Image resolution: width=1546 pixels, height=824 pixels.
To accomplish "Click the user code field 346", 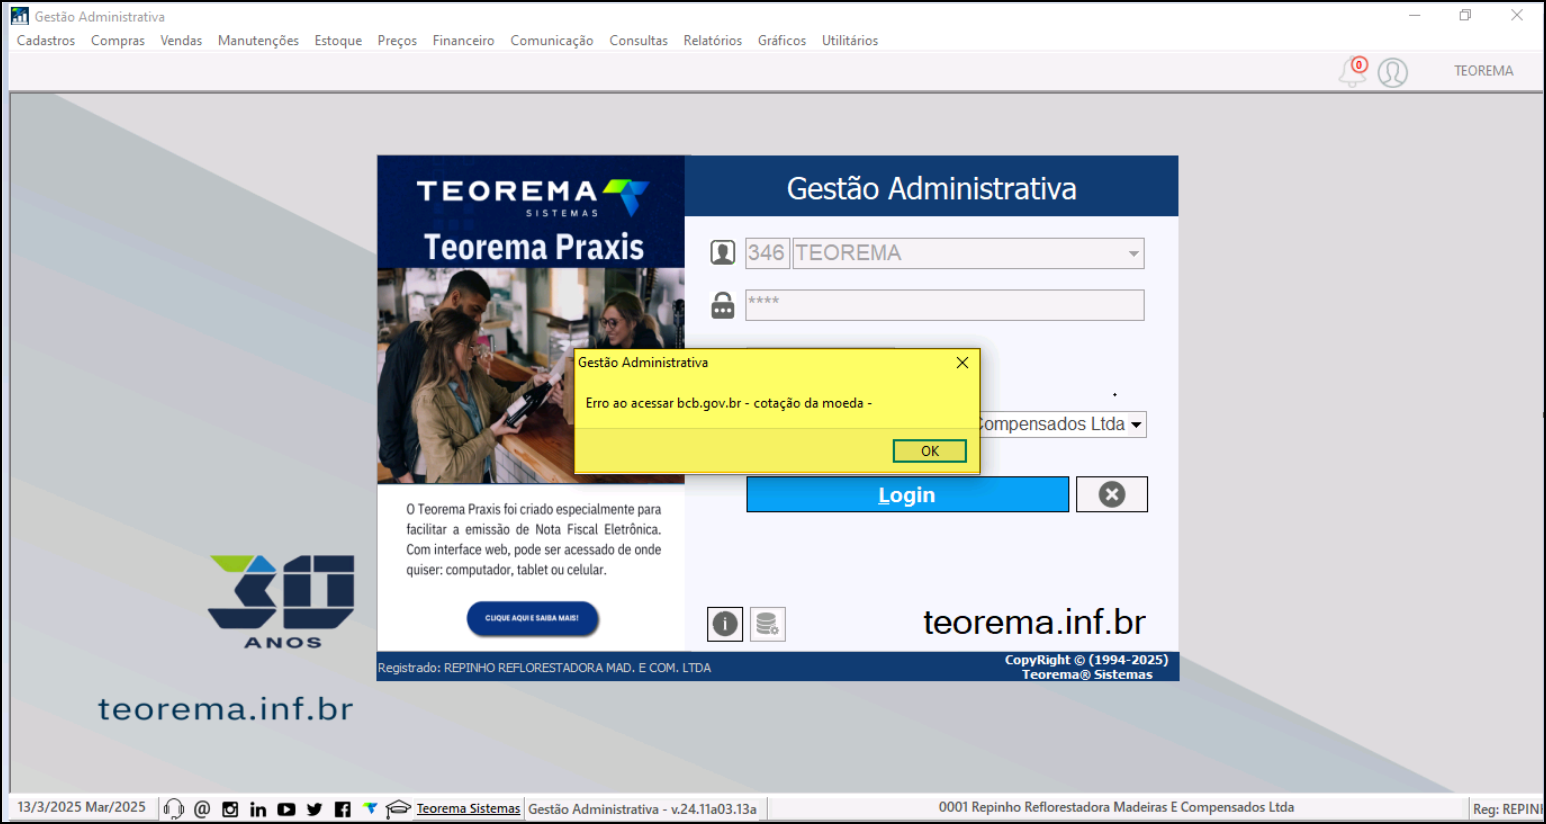I will 767,253.
